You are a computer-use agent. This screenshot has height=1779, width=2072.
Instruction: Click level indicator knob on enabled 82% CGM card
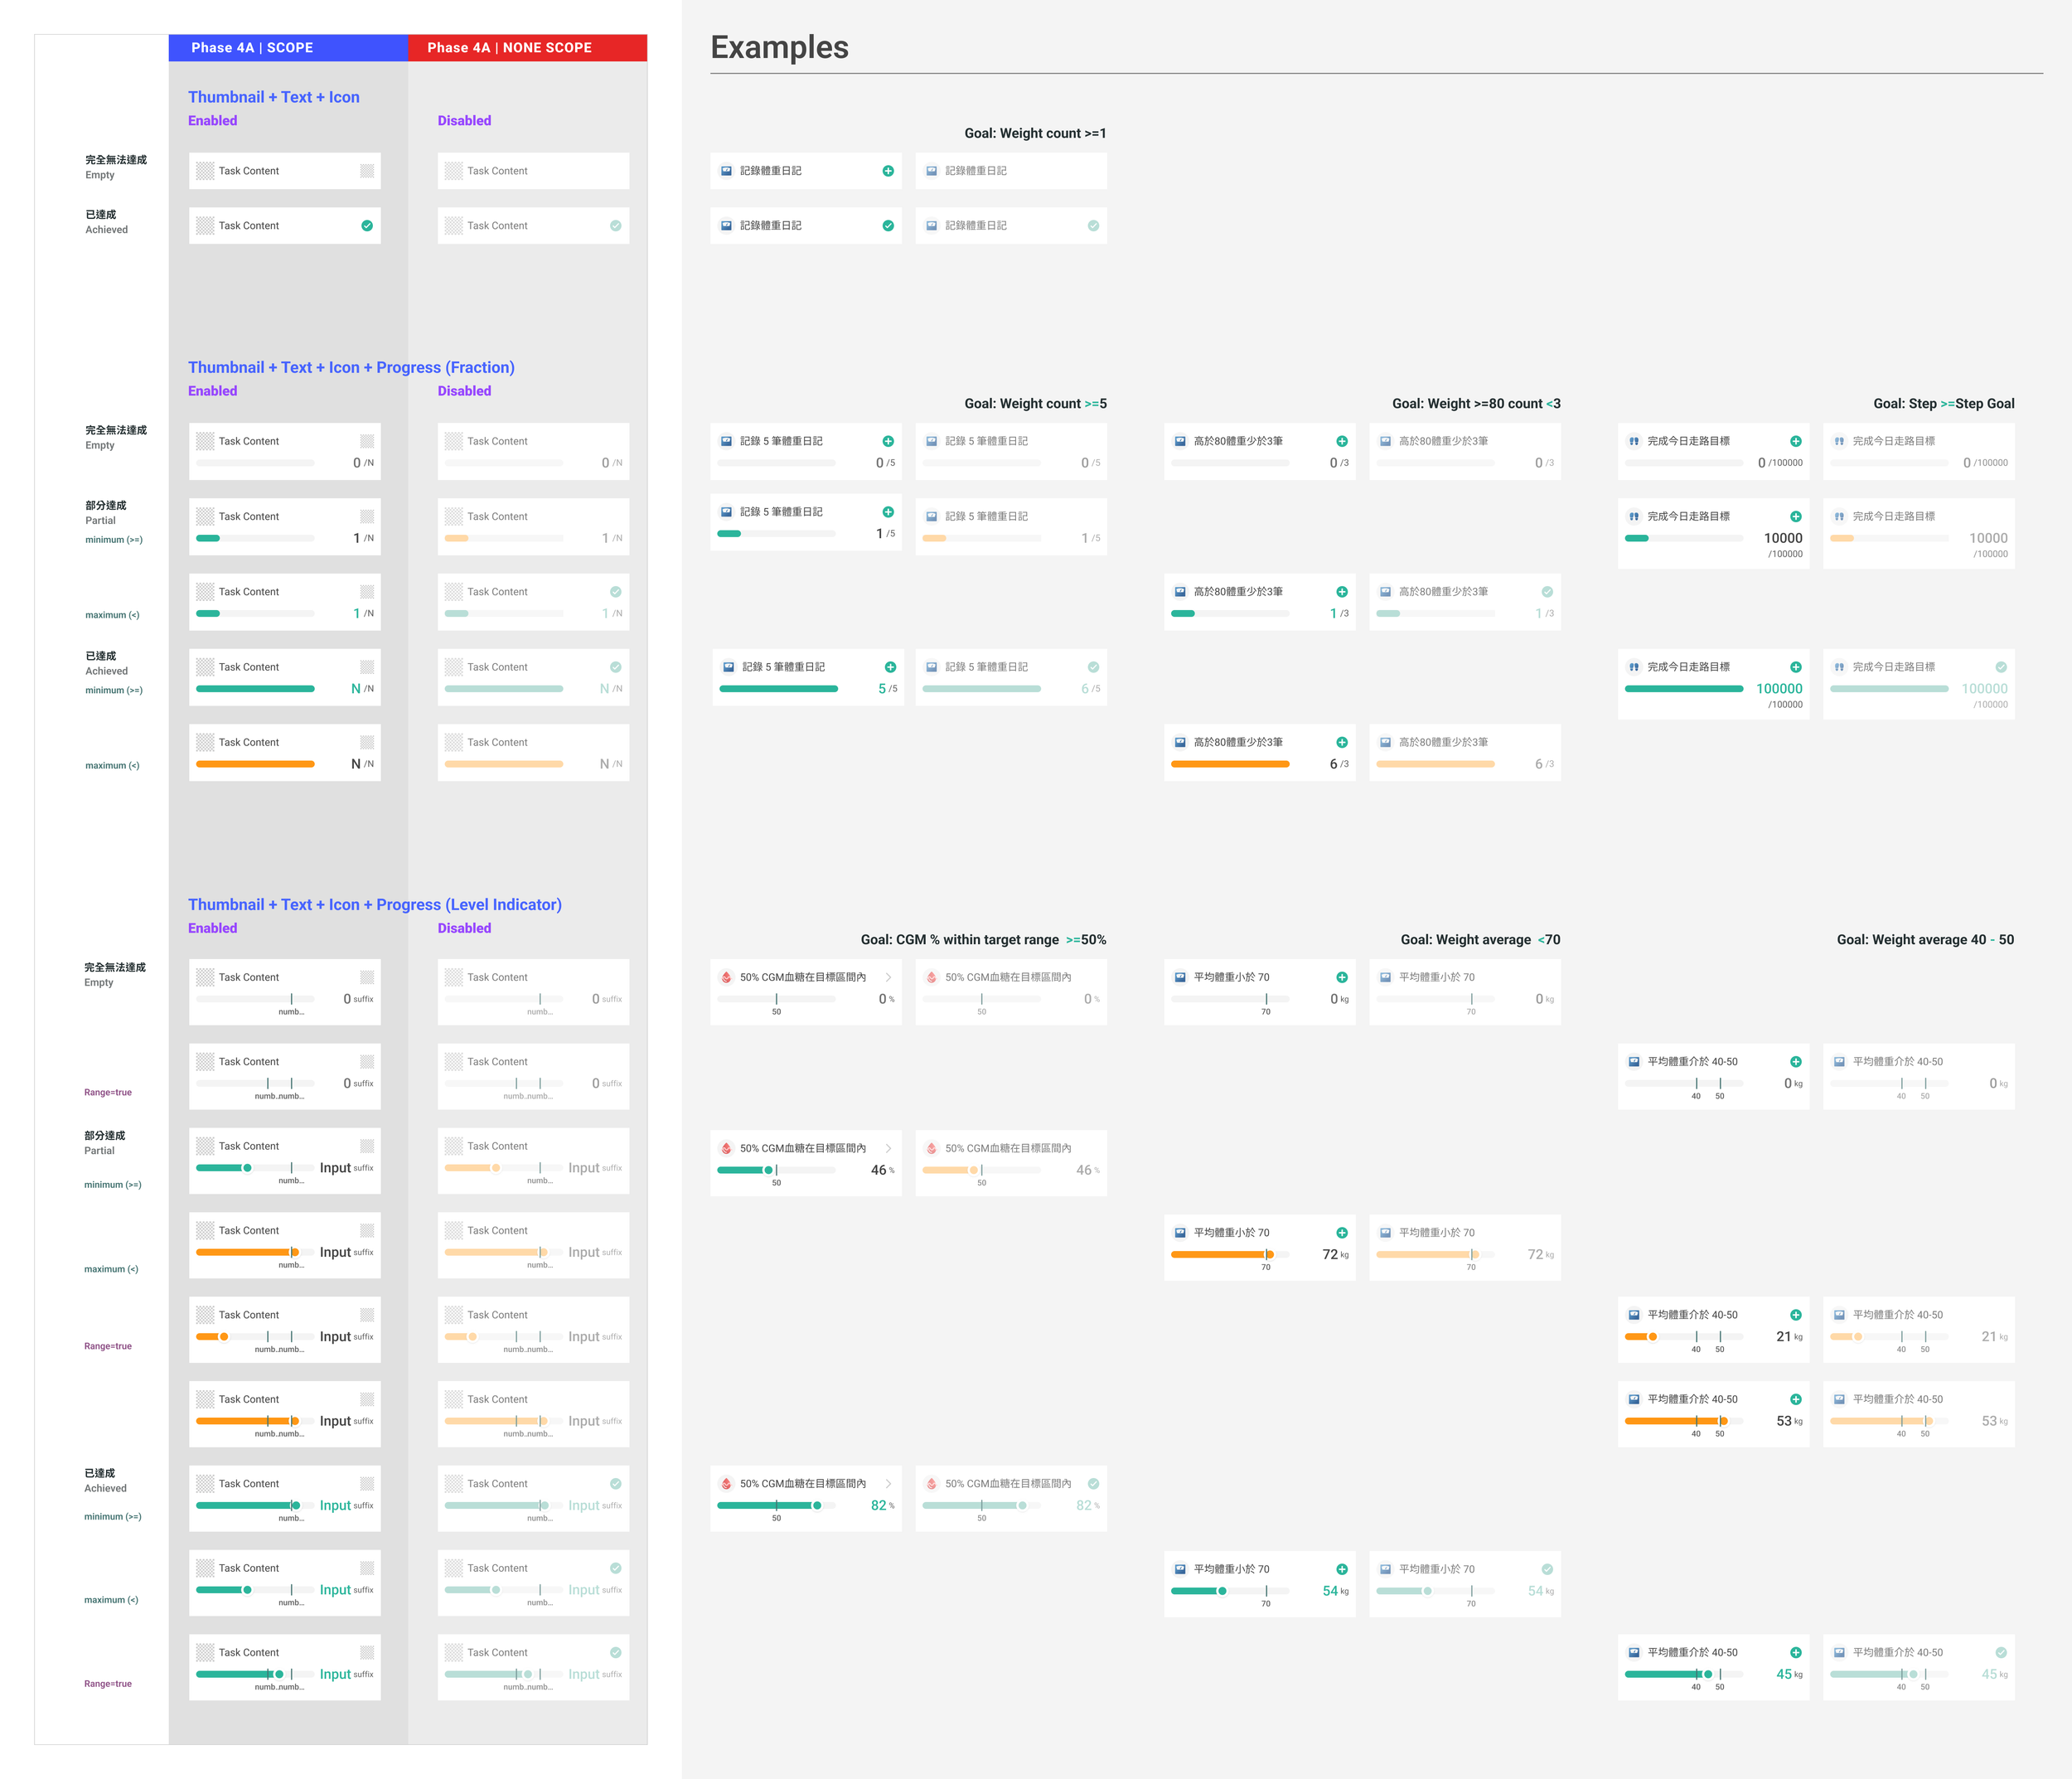tap(817, 1505)
